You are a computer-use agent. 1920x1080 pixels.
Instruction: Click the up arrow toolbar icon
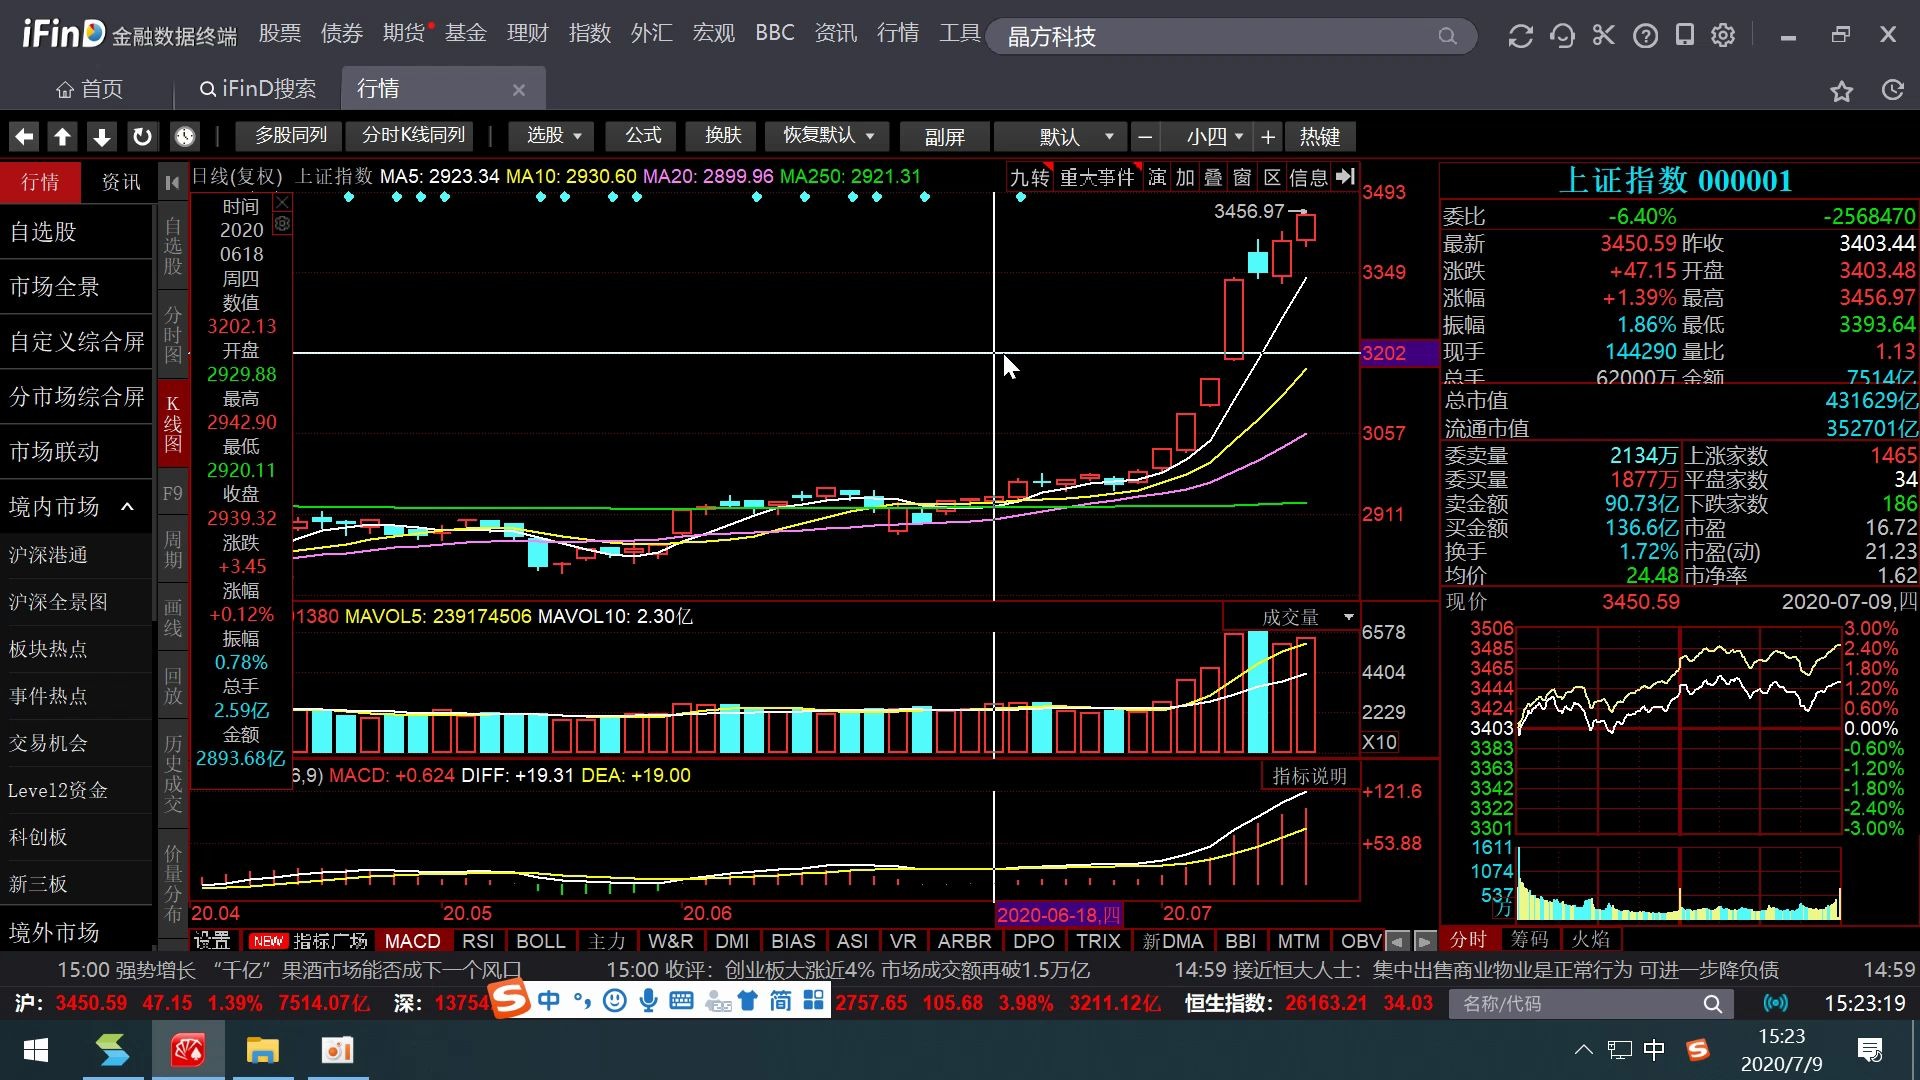63,136
